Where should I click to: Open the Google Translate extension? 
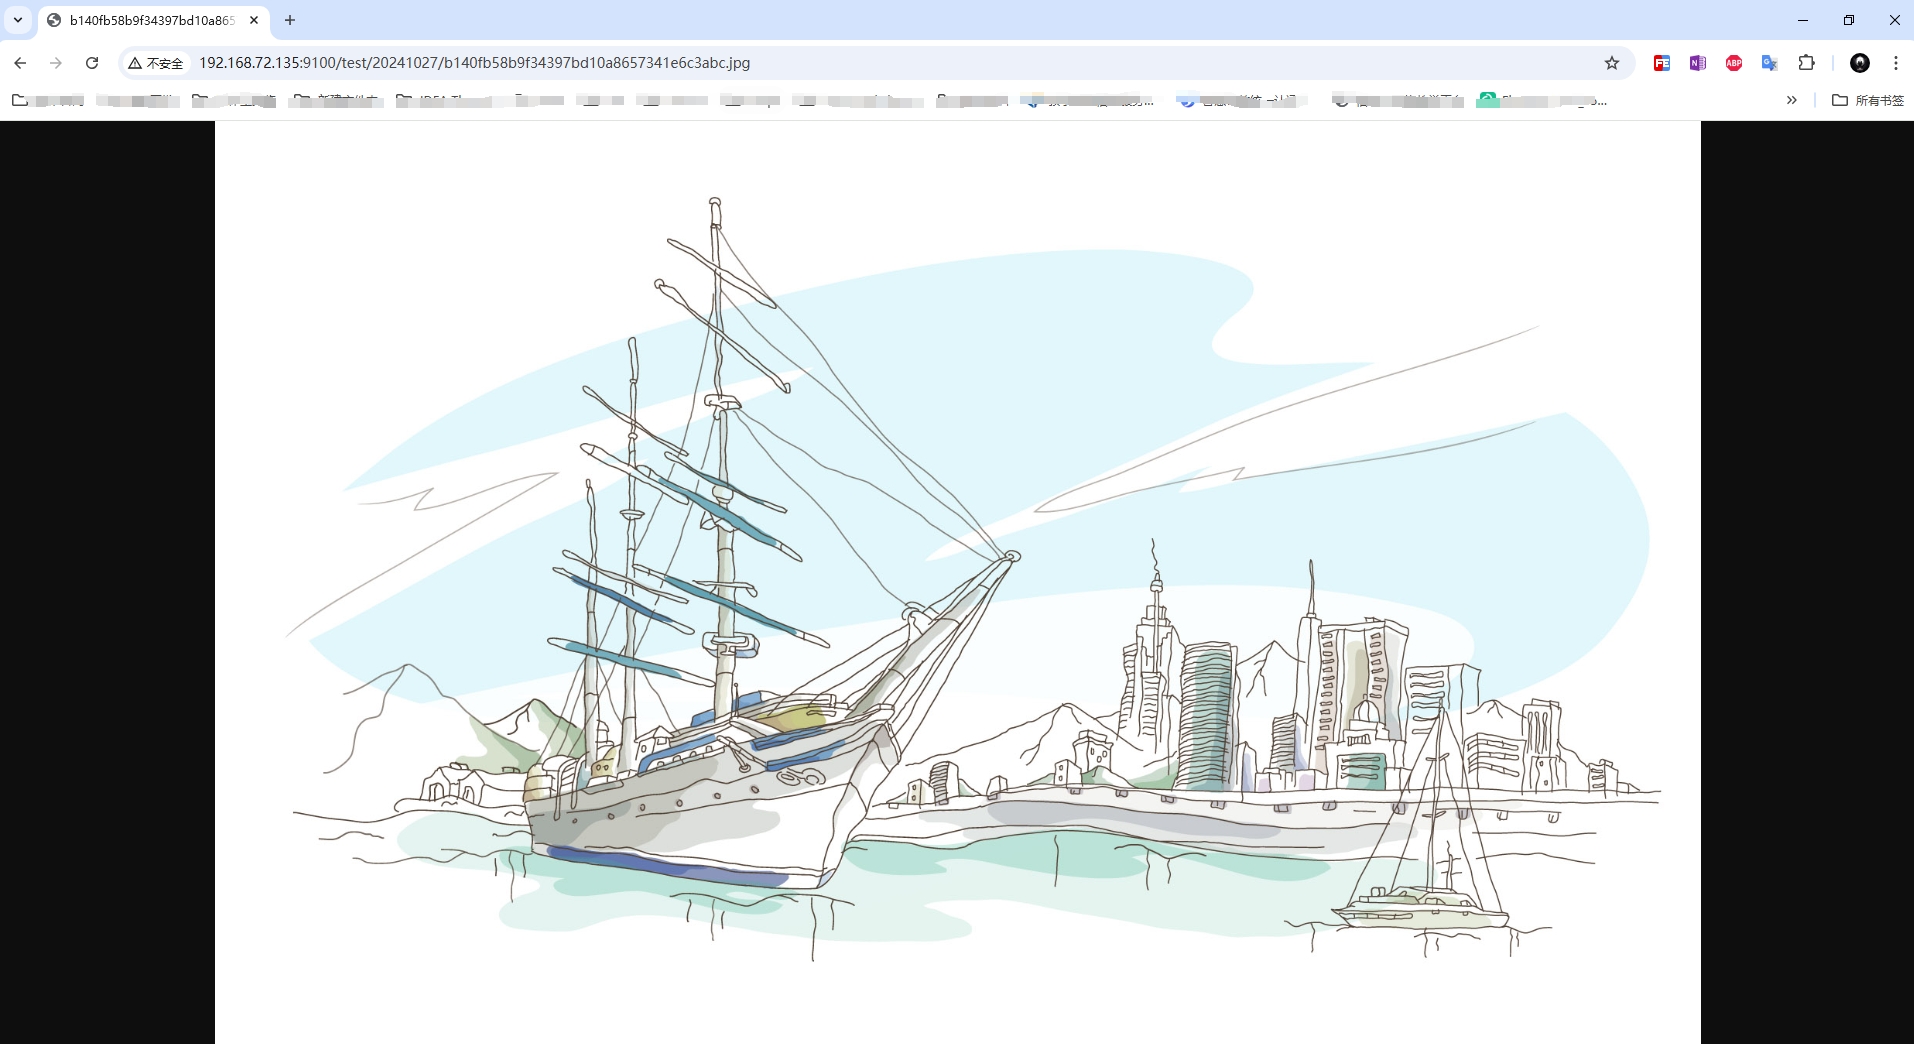pos(1770,63)
